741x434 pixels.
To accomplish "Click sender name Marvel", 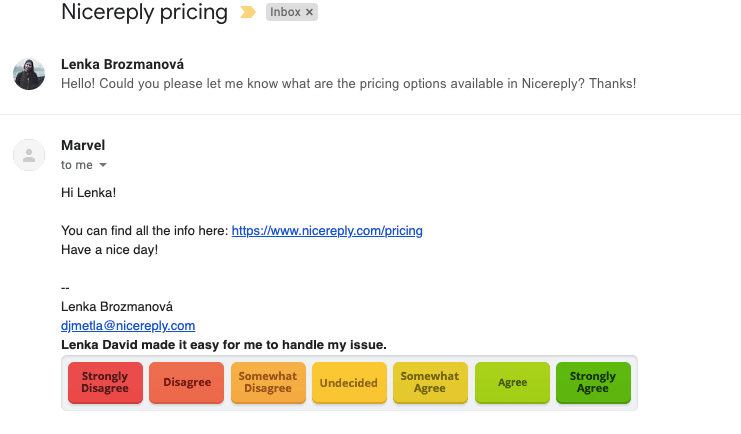I will [x=83, y=145].
